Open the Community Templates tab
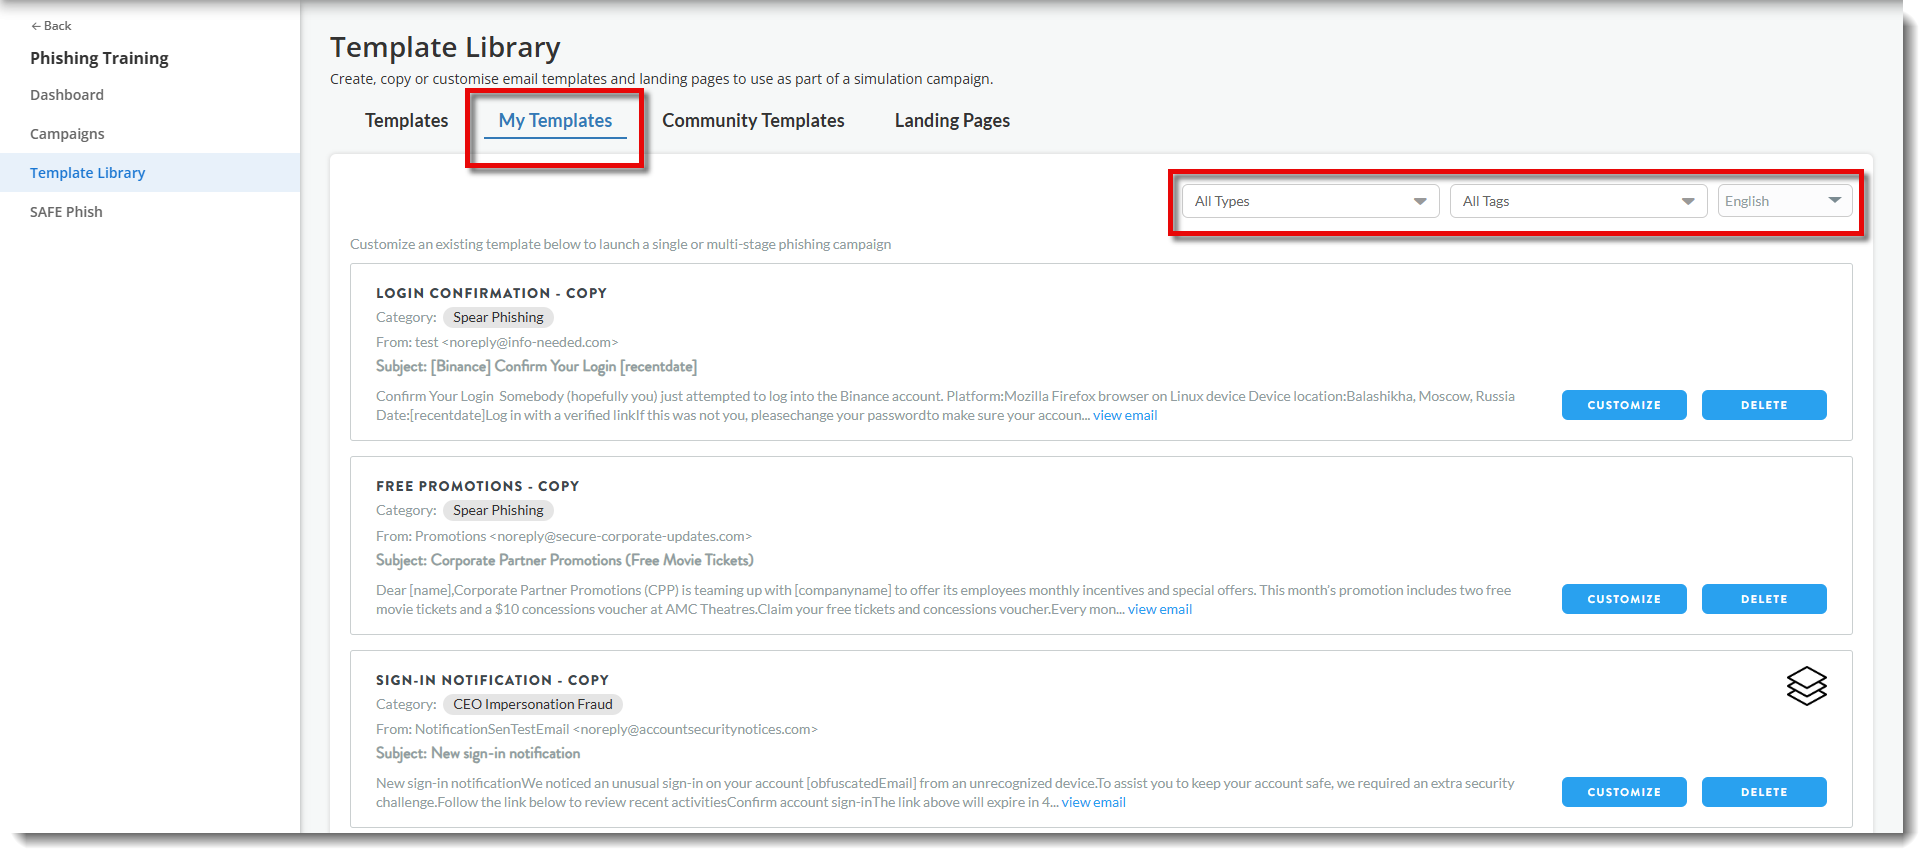 click(x=753, y=121)
